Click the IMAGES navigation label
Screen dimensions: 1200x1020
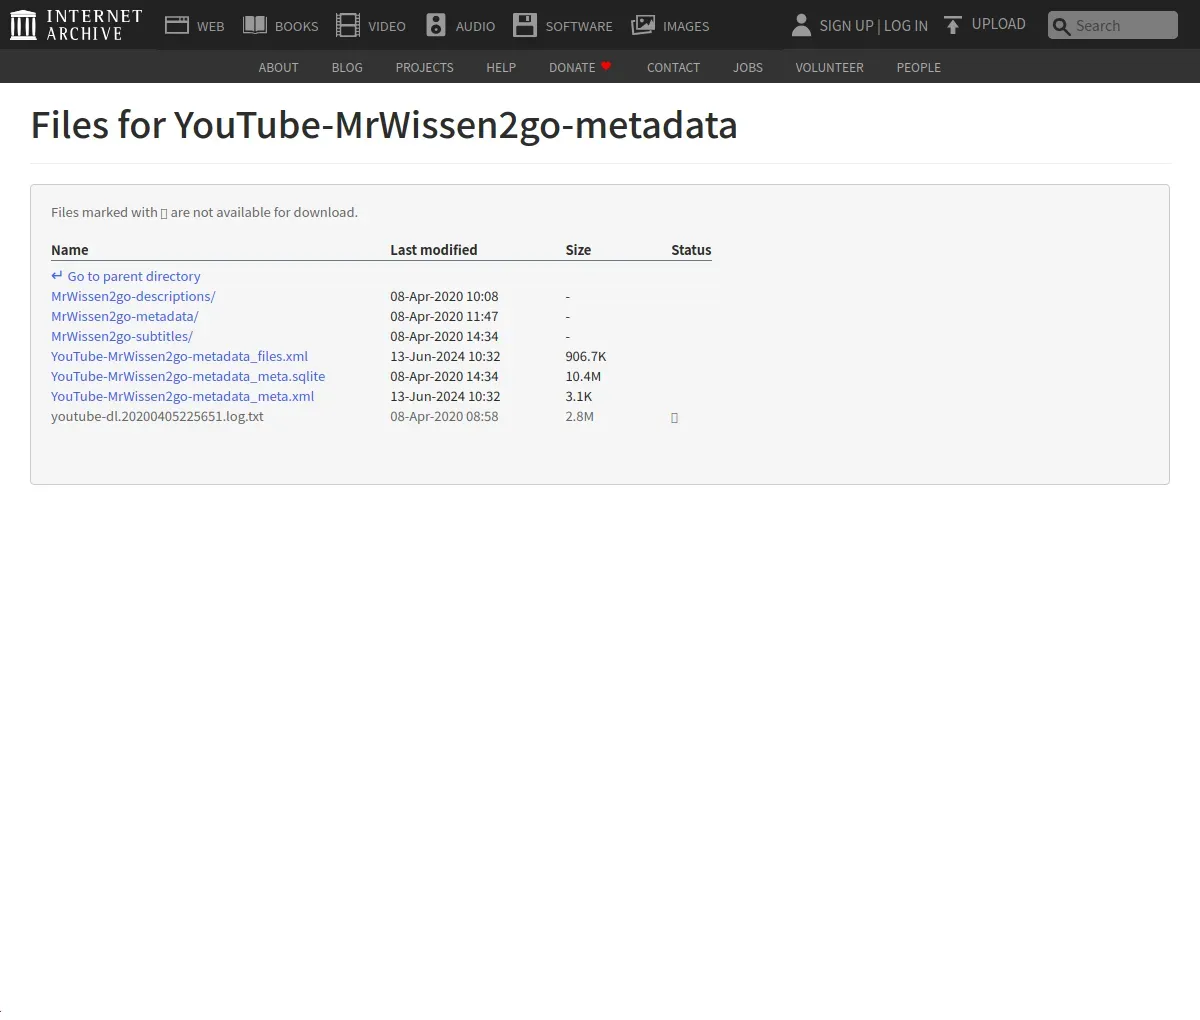[686, 26]
